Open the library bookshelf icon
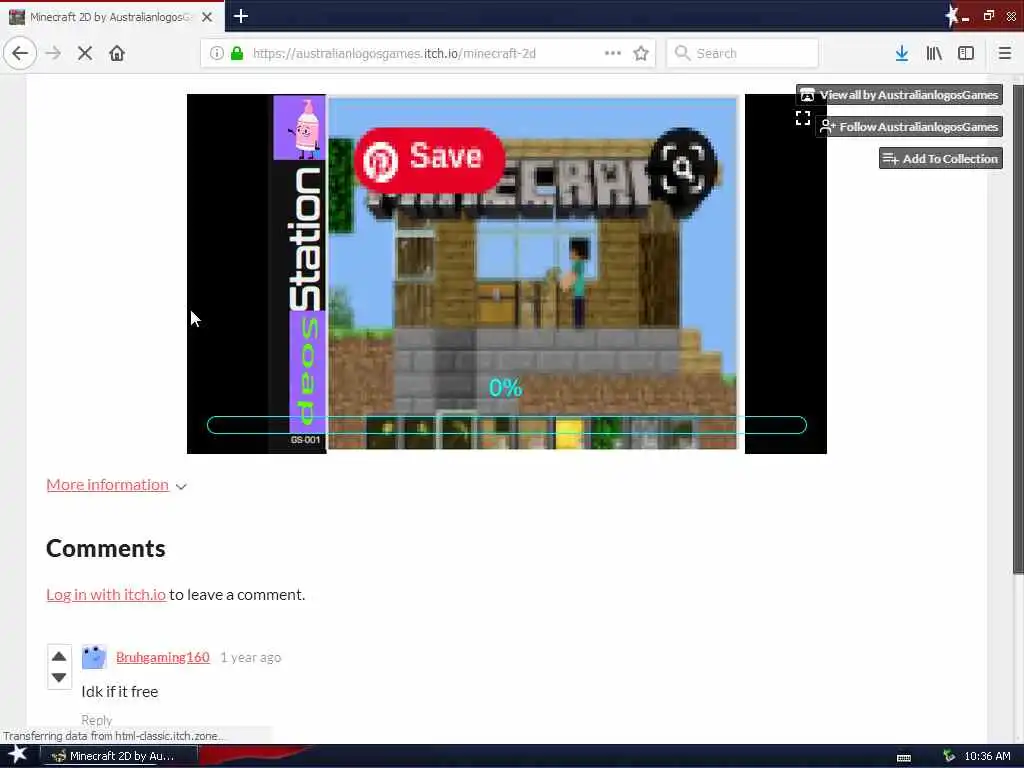The image size is (1024, 768). pos(934,53)
